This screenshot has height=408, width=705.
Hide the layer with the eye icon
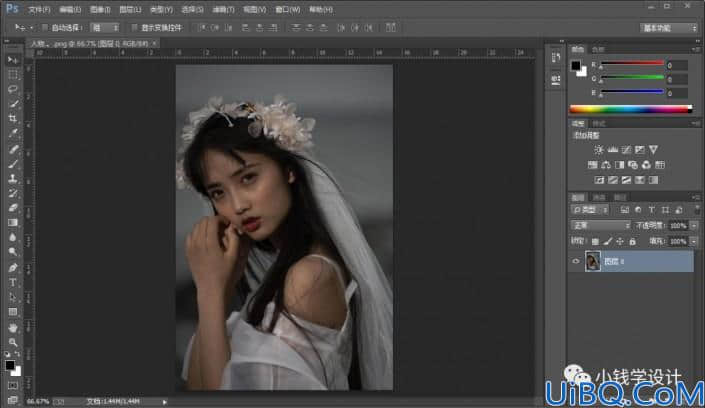pyautogui.click(x=576, y=261)
